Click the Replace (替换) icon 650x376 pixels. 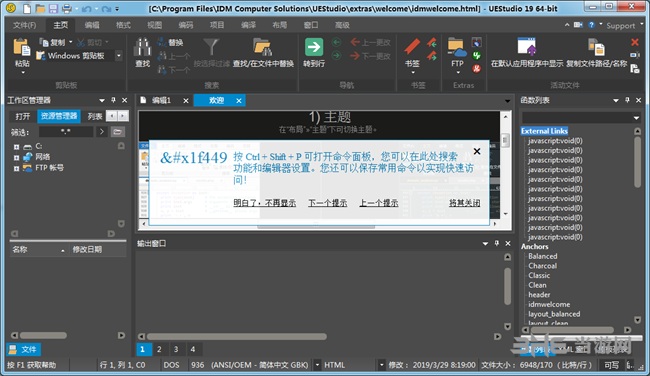161,42
